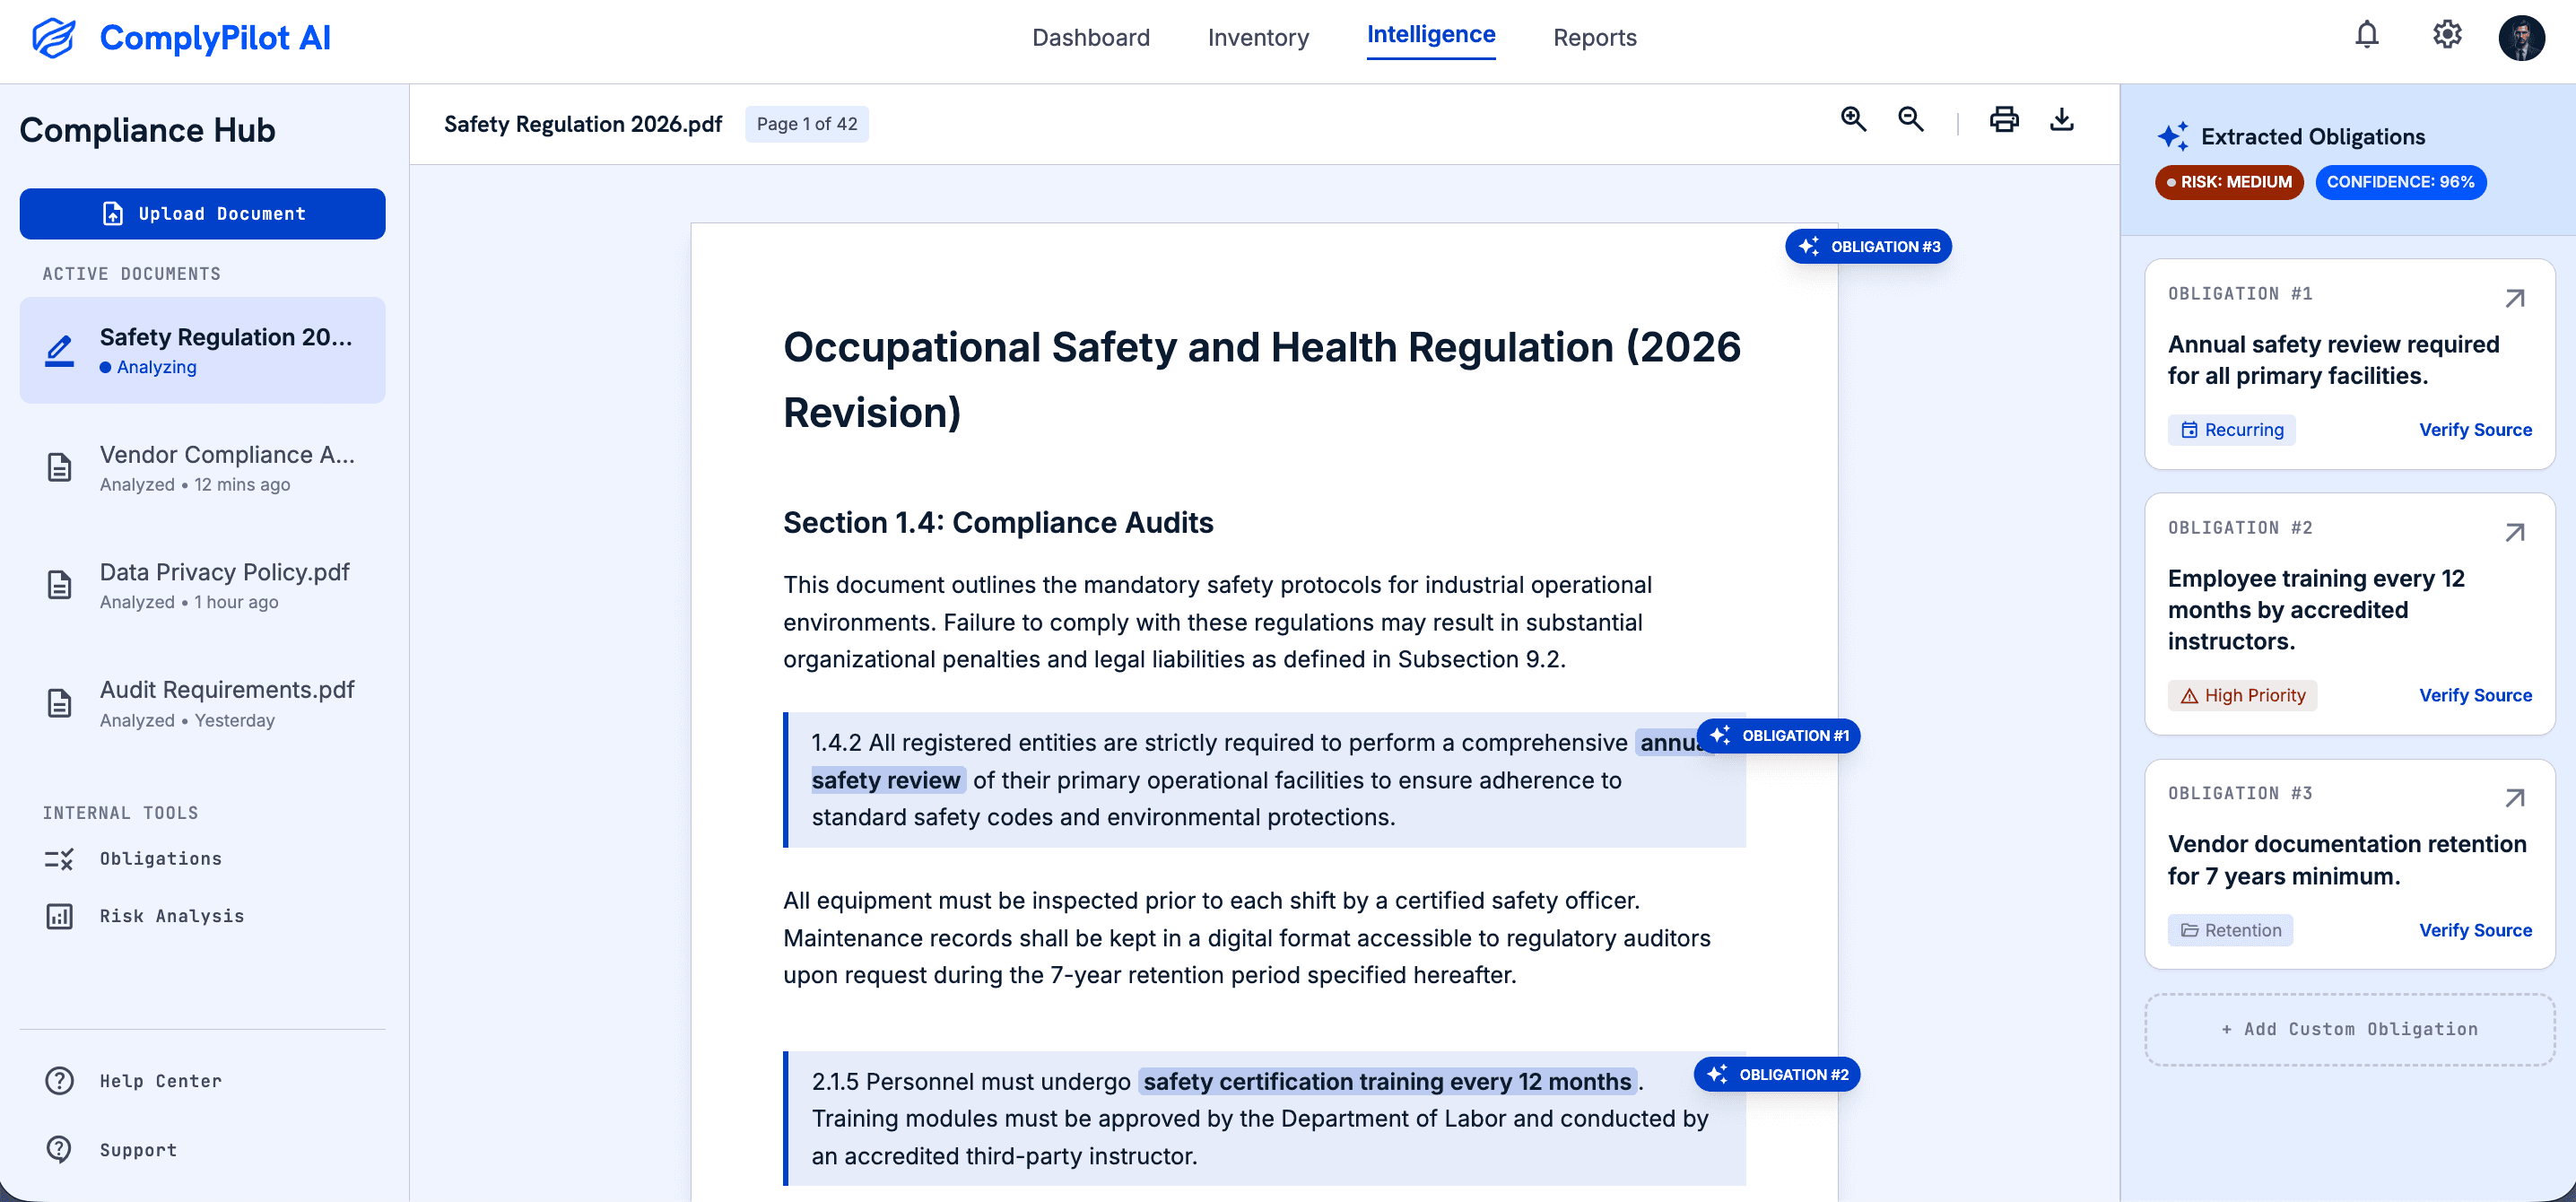Open Obligation #1 card arrow icon

point(2514,298)
